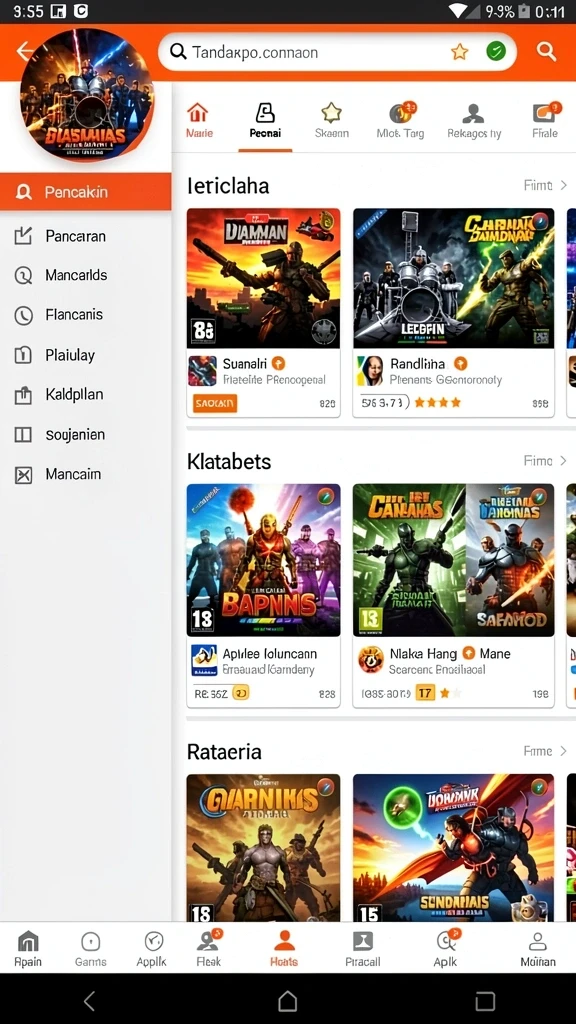576x1024 pixels.
Task: Open the round game avatar at the top of the sidebar
Action: pos(87,95)
